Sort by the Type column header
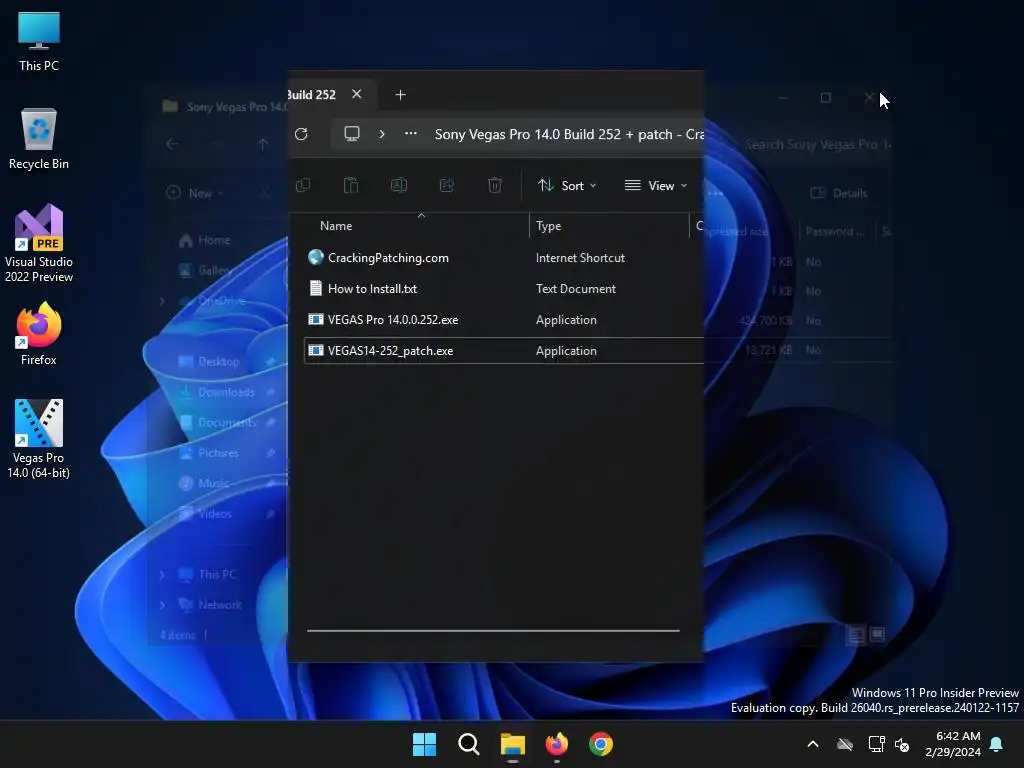Image resolution: width=1024 pixels, height=768 pixels. tap(549, 226)
